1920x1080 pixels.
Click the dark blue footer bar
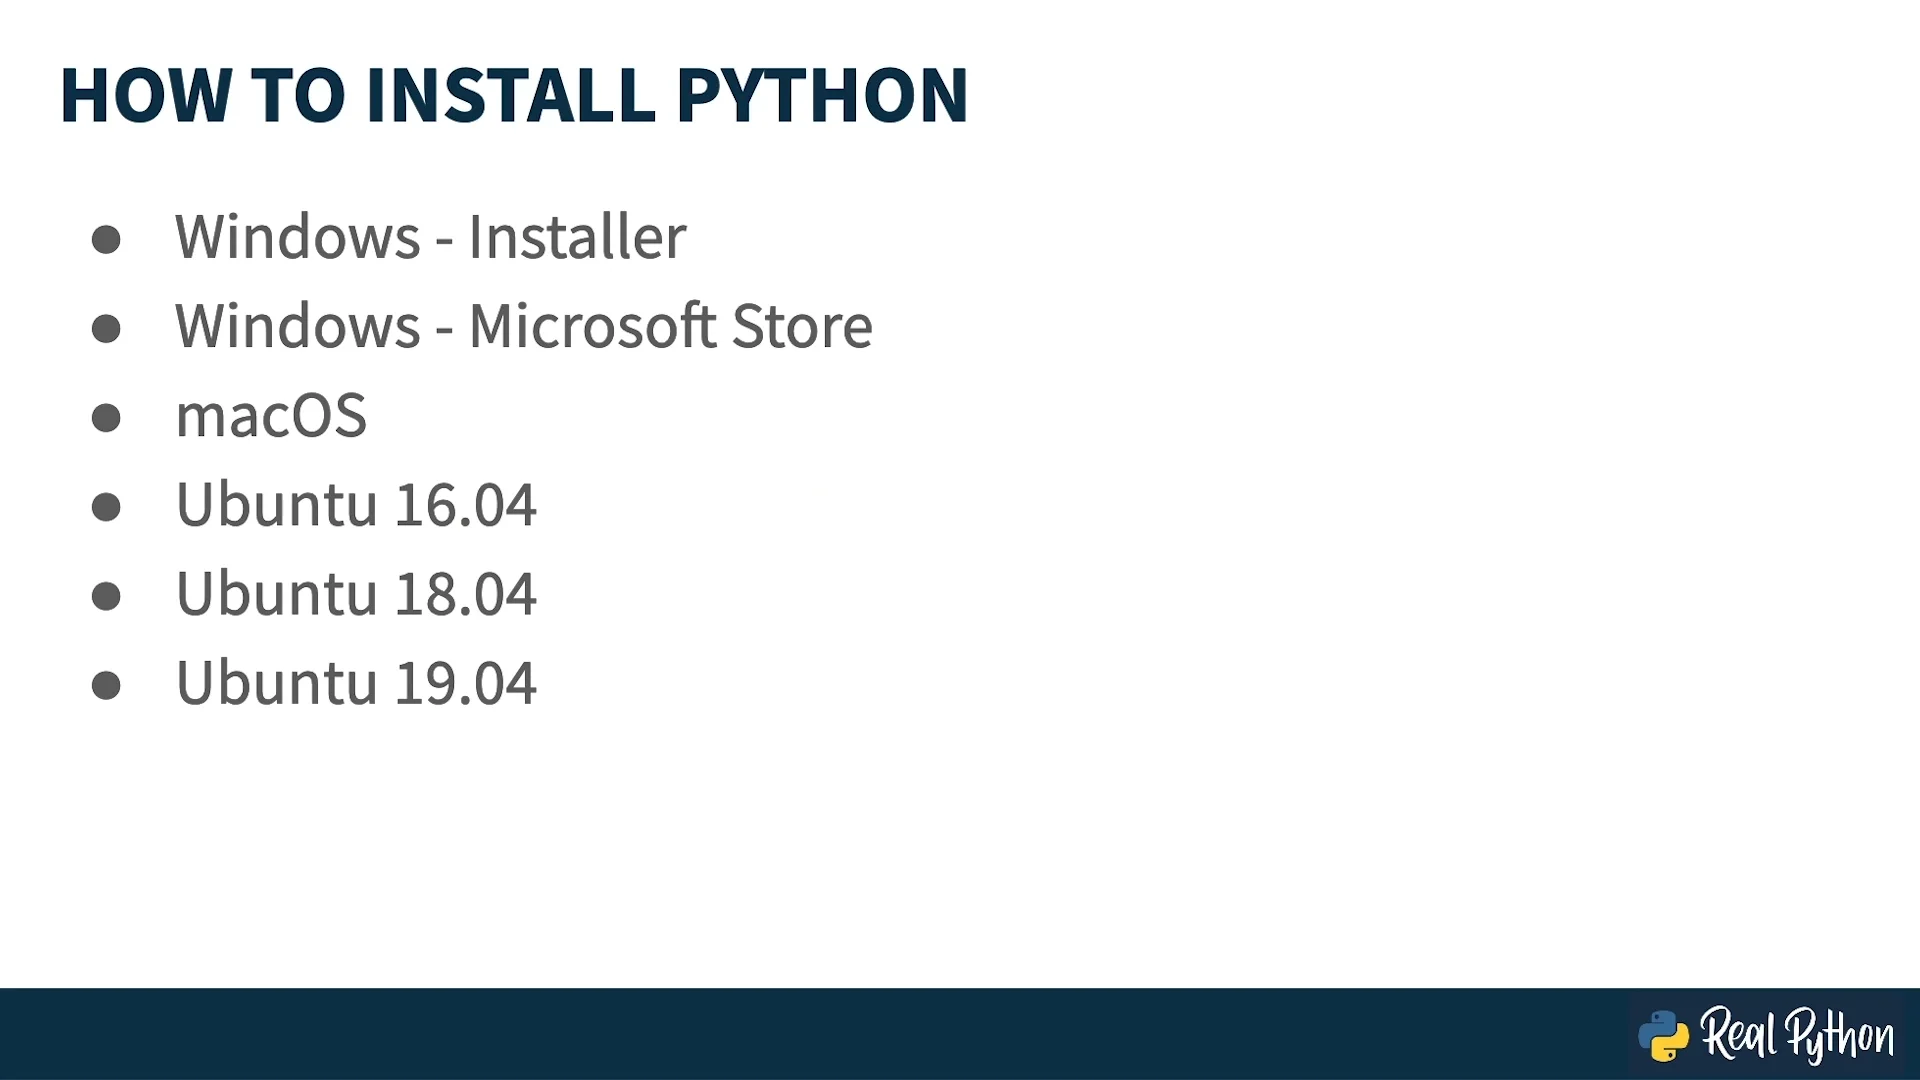(960, 1034)
